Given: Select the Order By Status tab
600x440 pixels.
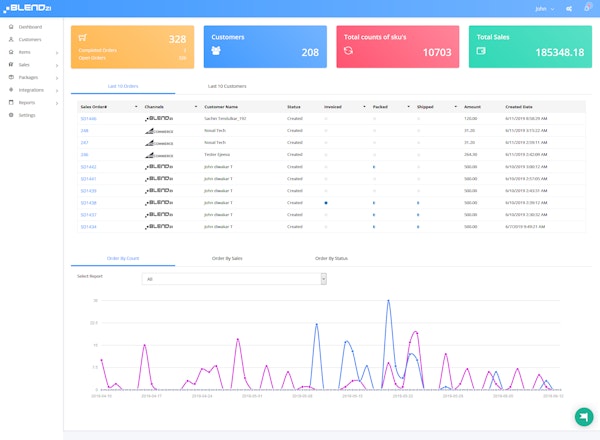Looking at the screenshot, I should [332, 258].
